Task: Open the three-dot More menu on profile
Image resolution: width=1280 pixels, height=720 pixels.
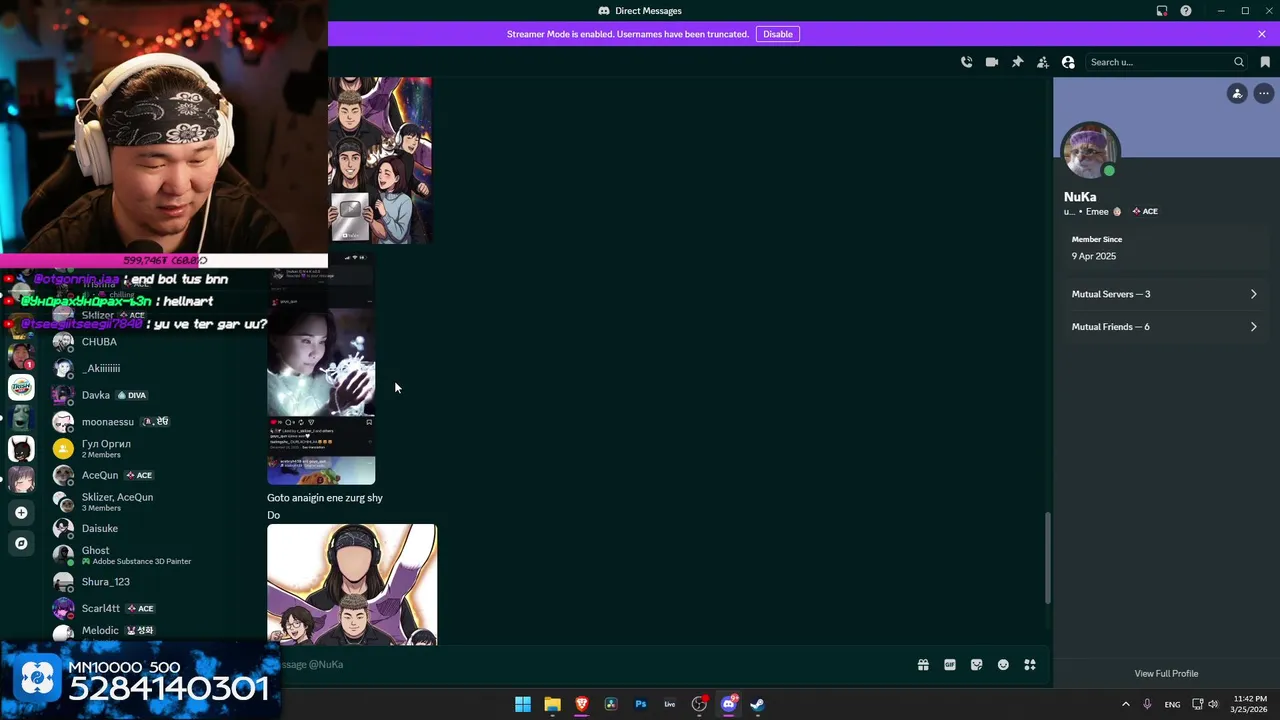Action: pyautogui.click(x=1264, y=93)
